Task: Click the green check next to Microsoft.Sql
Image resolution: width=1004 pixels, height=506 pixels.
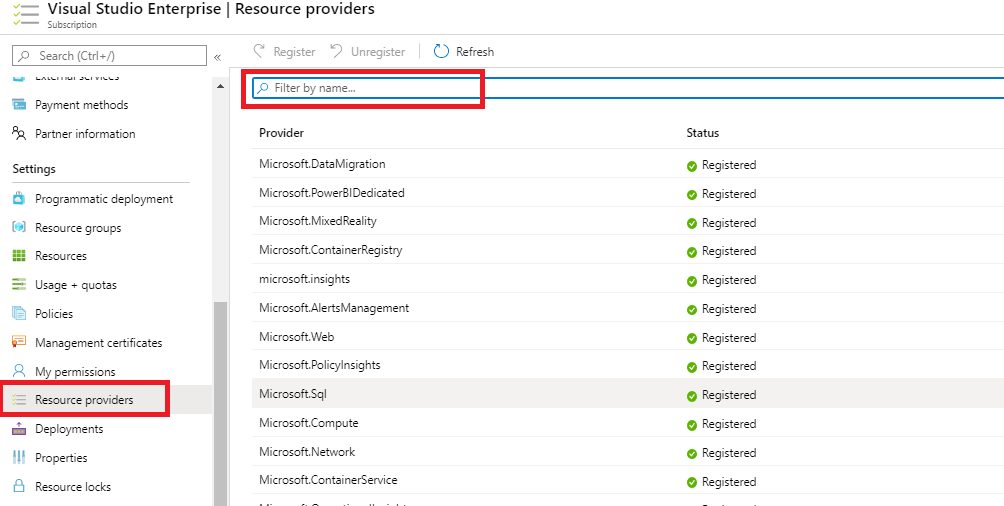Action: 692,396
